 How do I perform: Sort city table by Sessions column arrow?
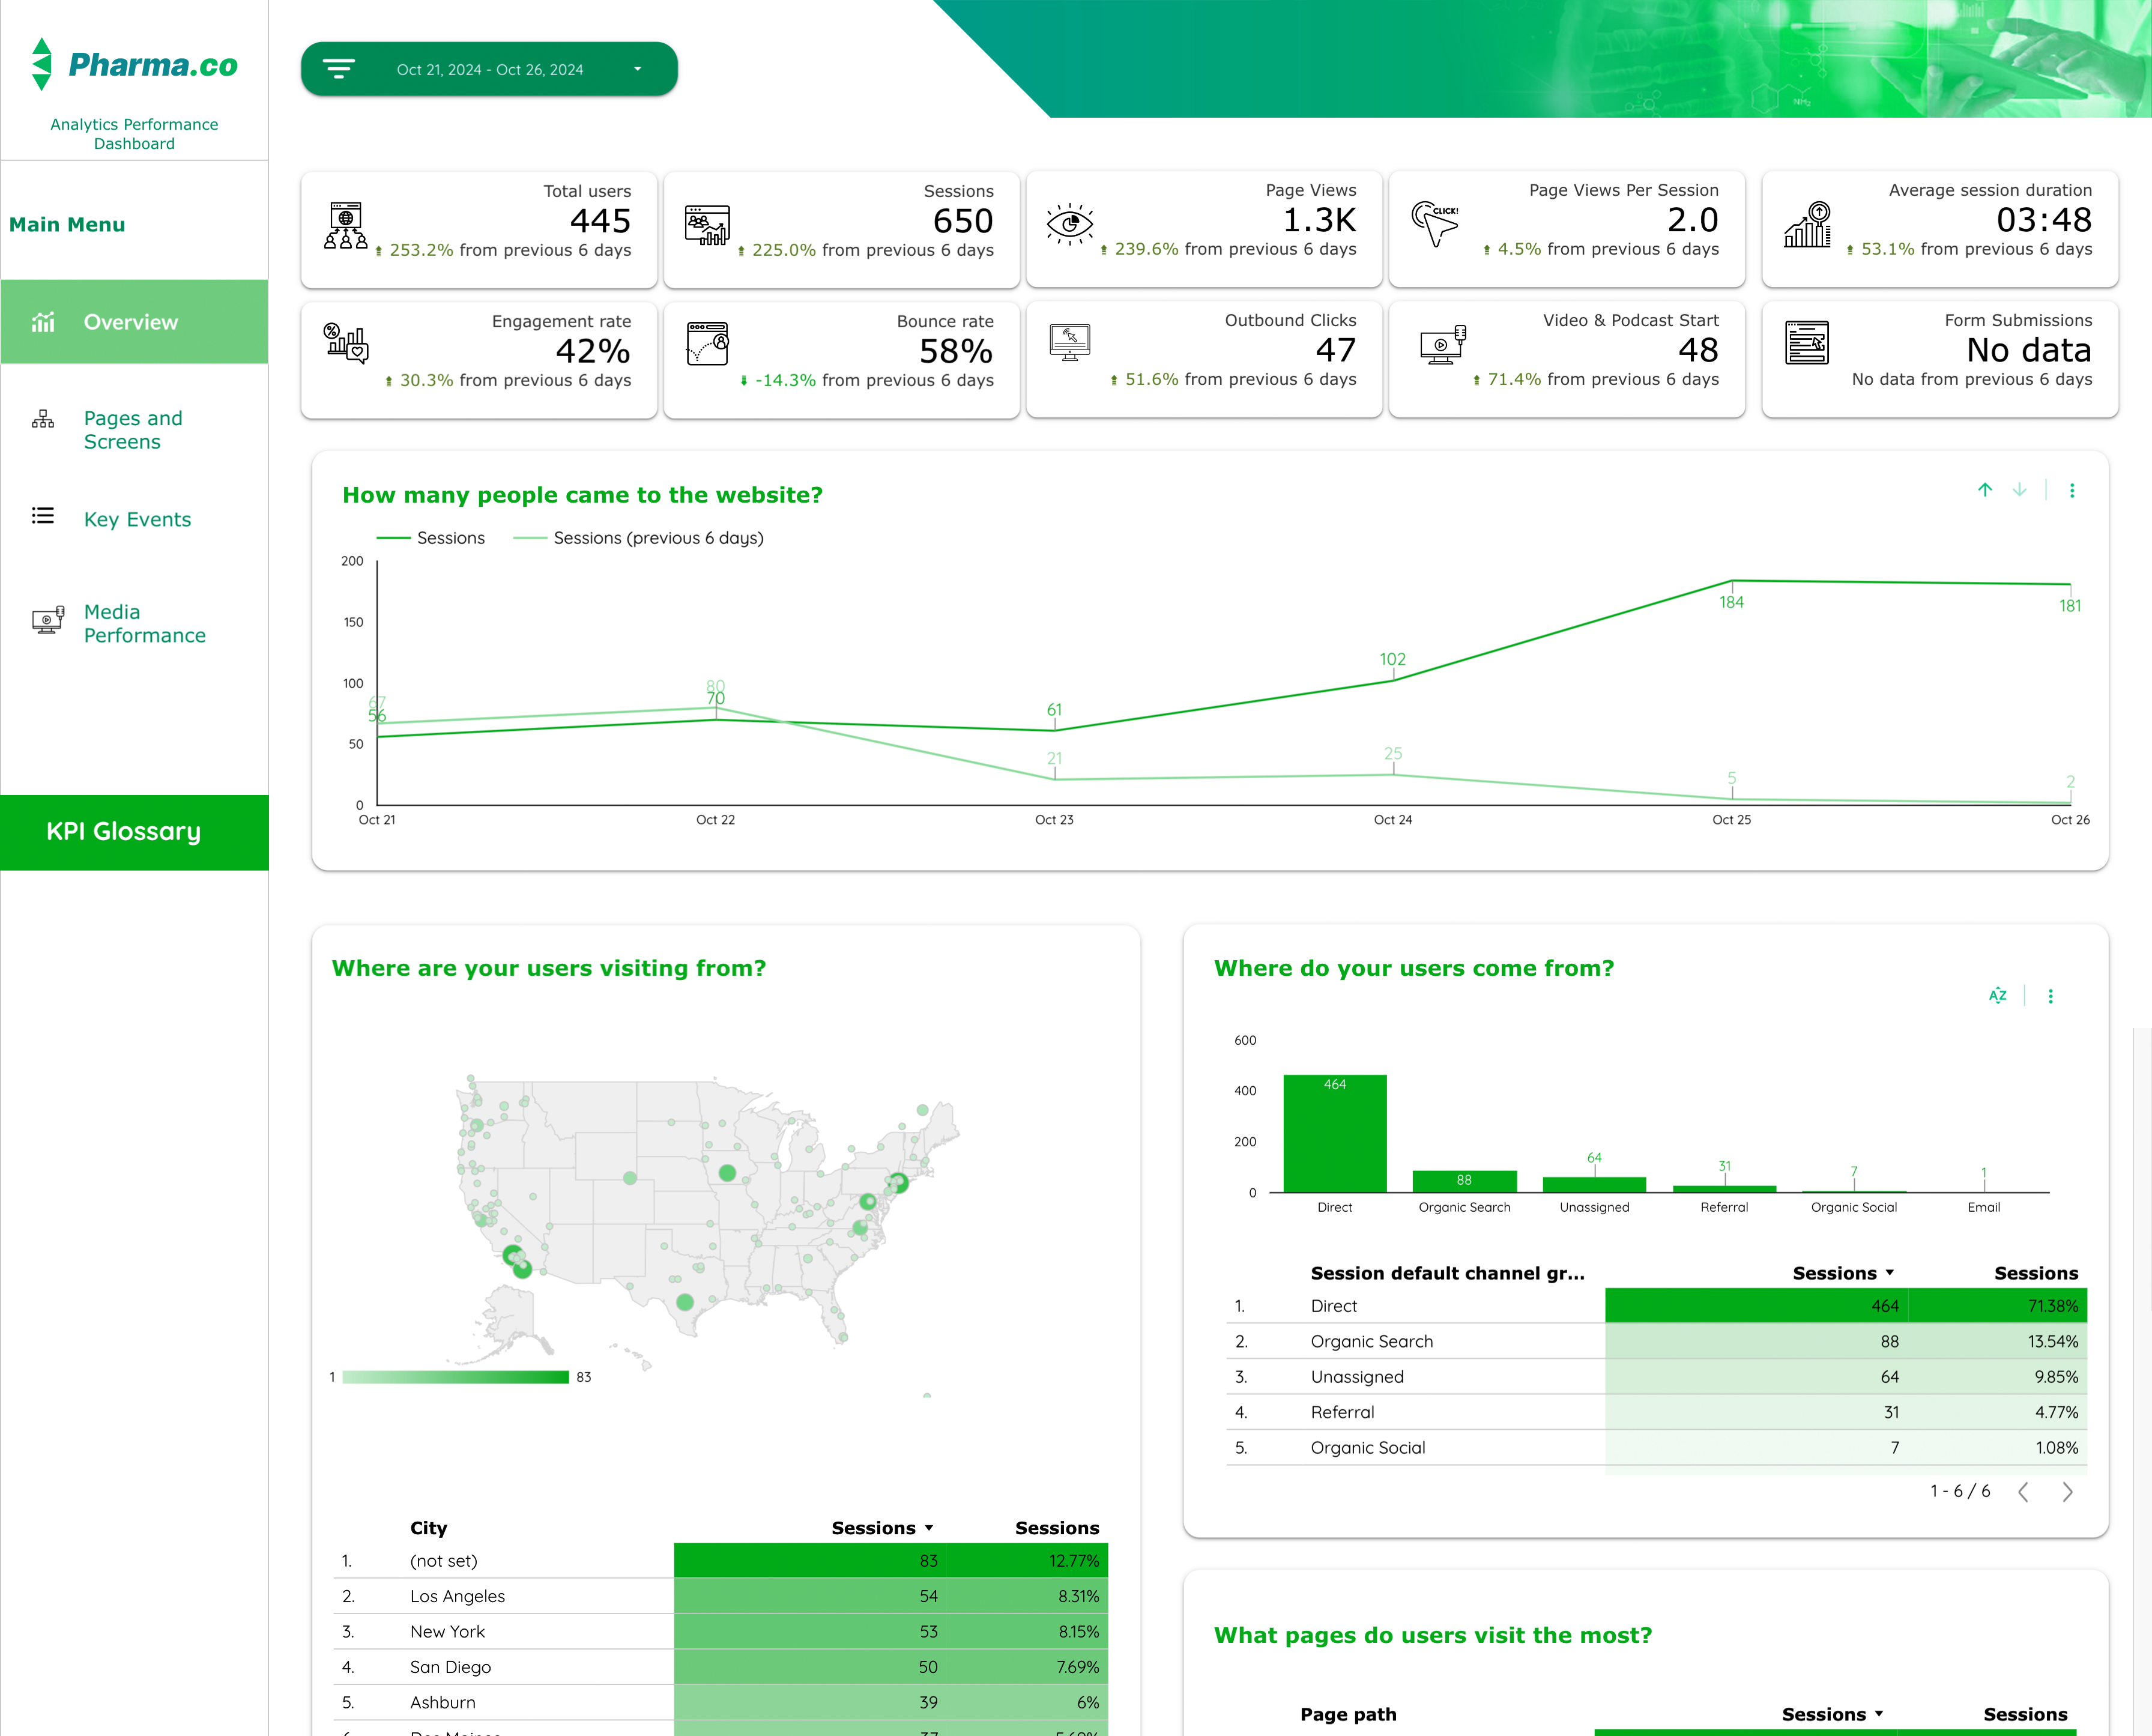tap(929, 1528)
